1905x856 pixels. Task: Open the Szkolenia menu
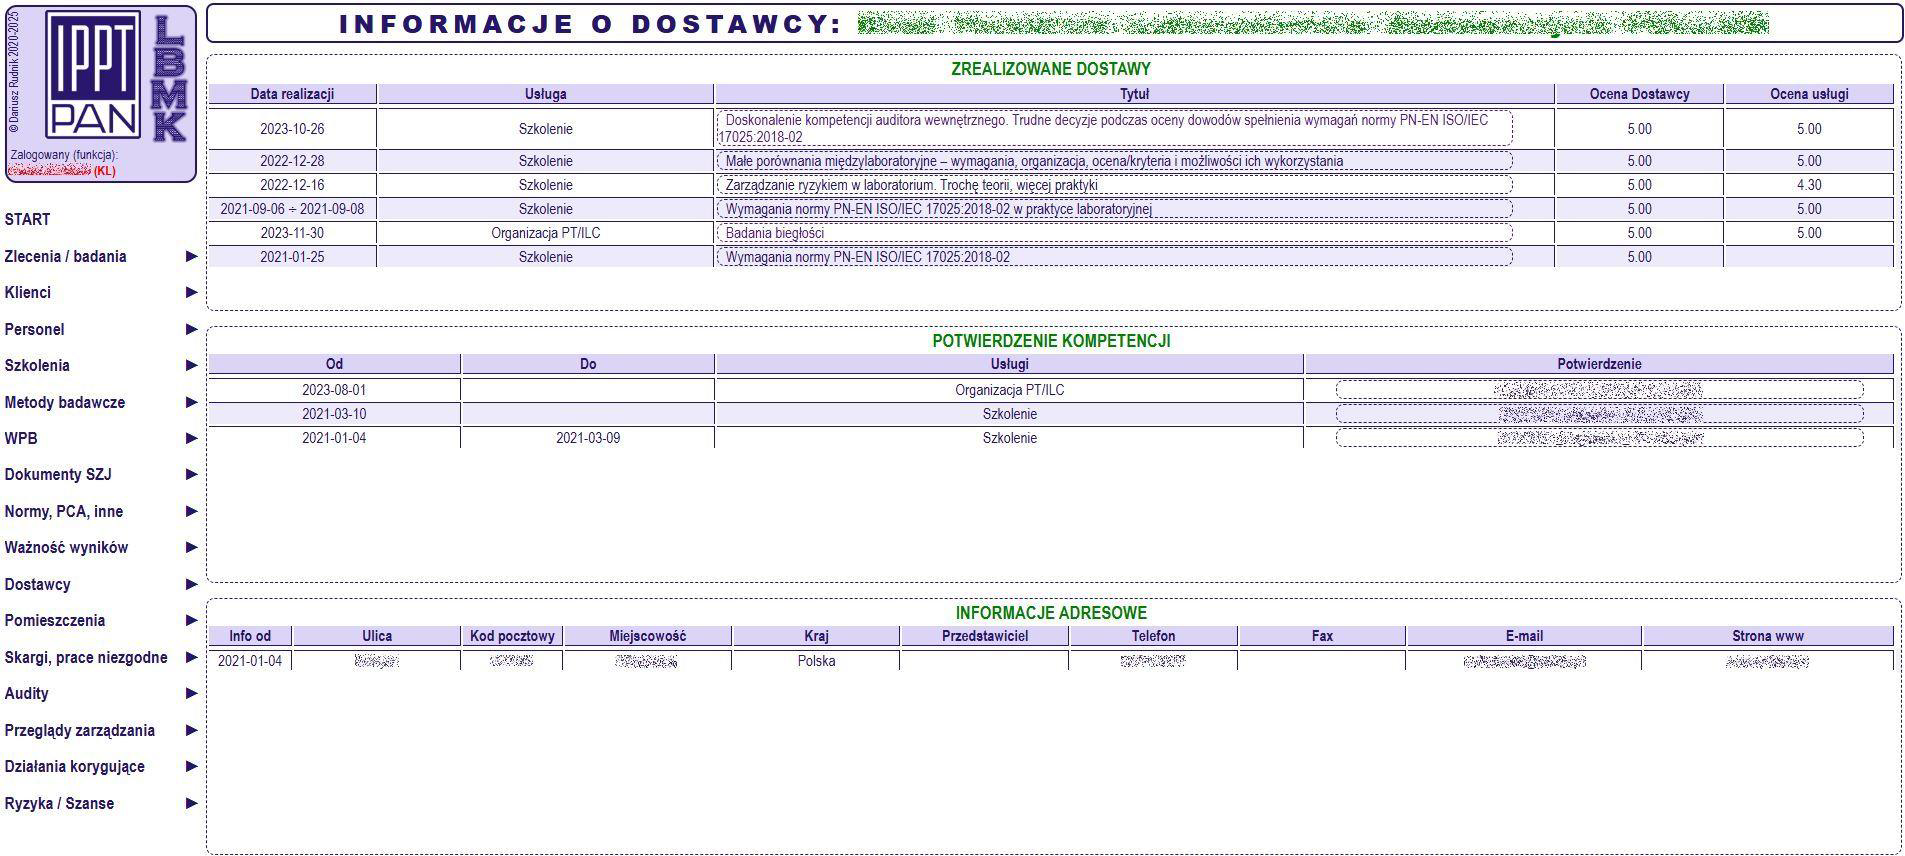coord(37,366)
